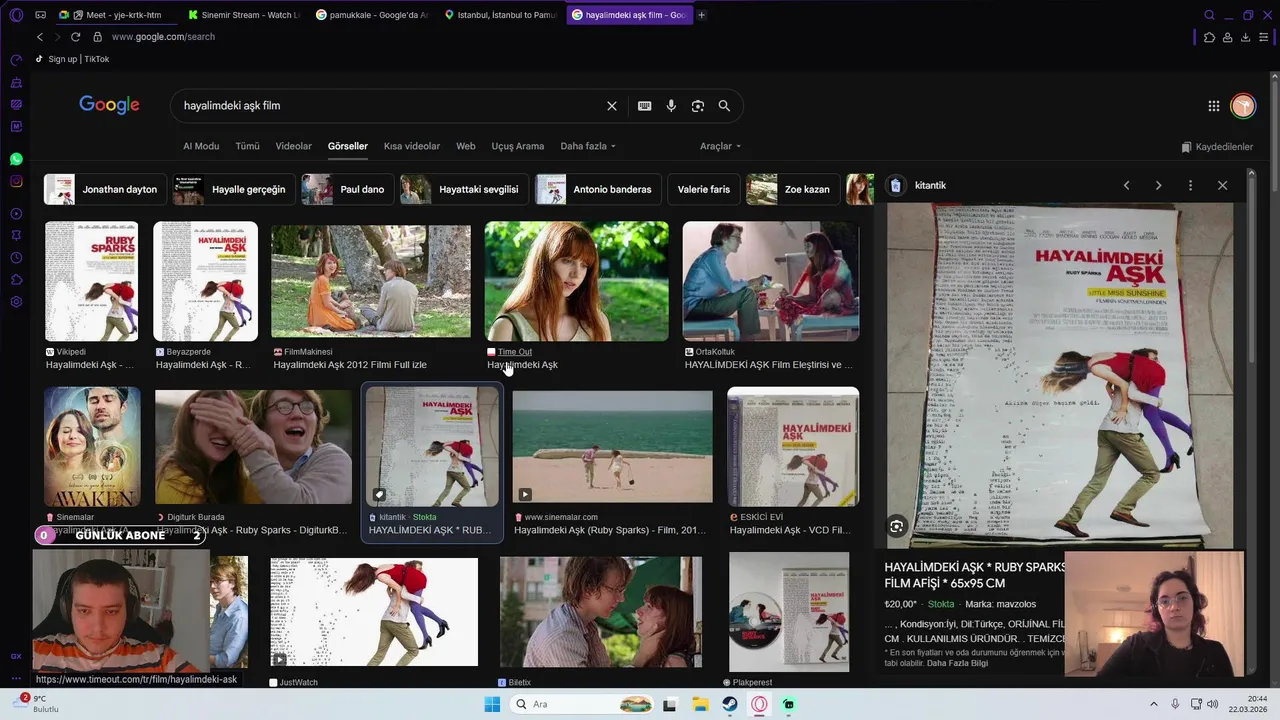
Task: Go back to previous page
Action: [x=40, y=37]
